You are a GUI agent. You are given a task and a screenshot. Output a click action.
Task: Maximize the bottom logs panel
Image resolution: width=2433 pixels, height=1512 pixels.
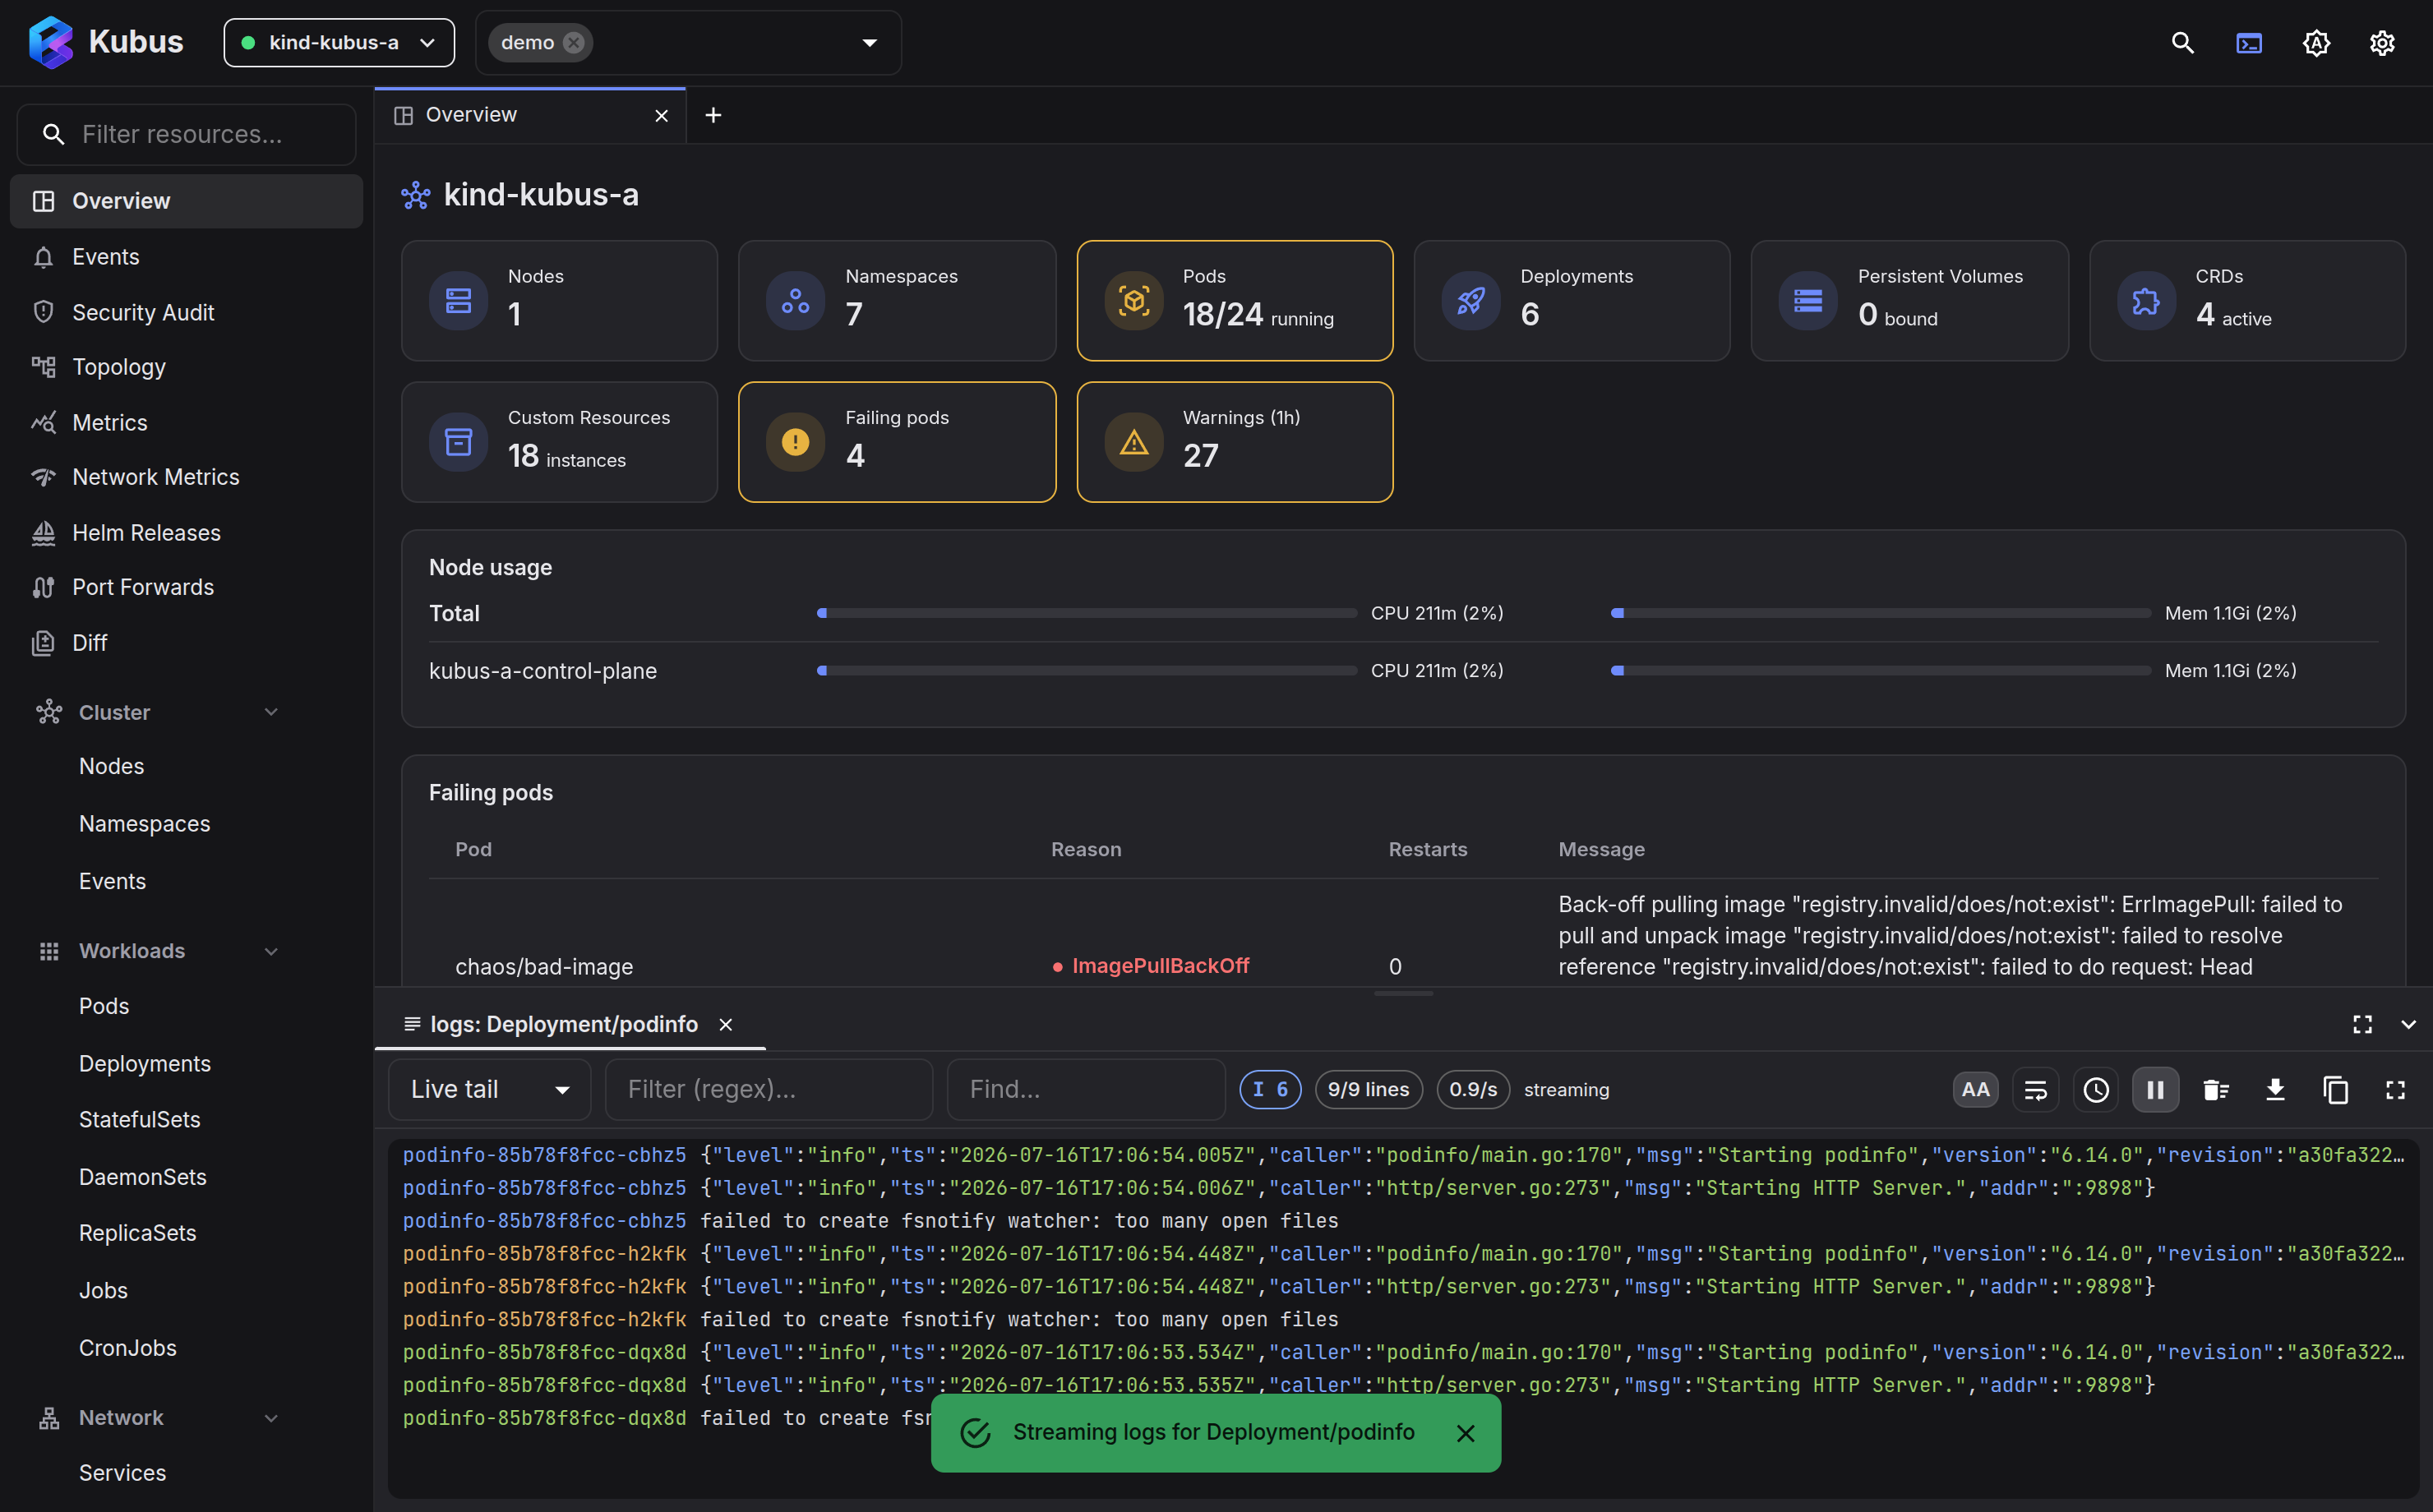(x=2362, y=1025)
